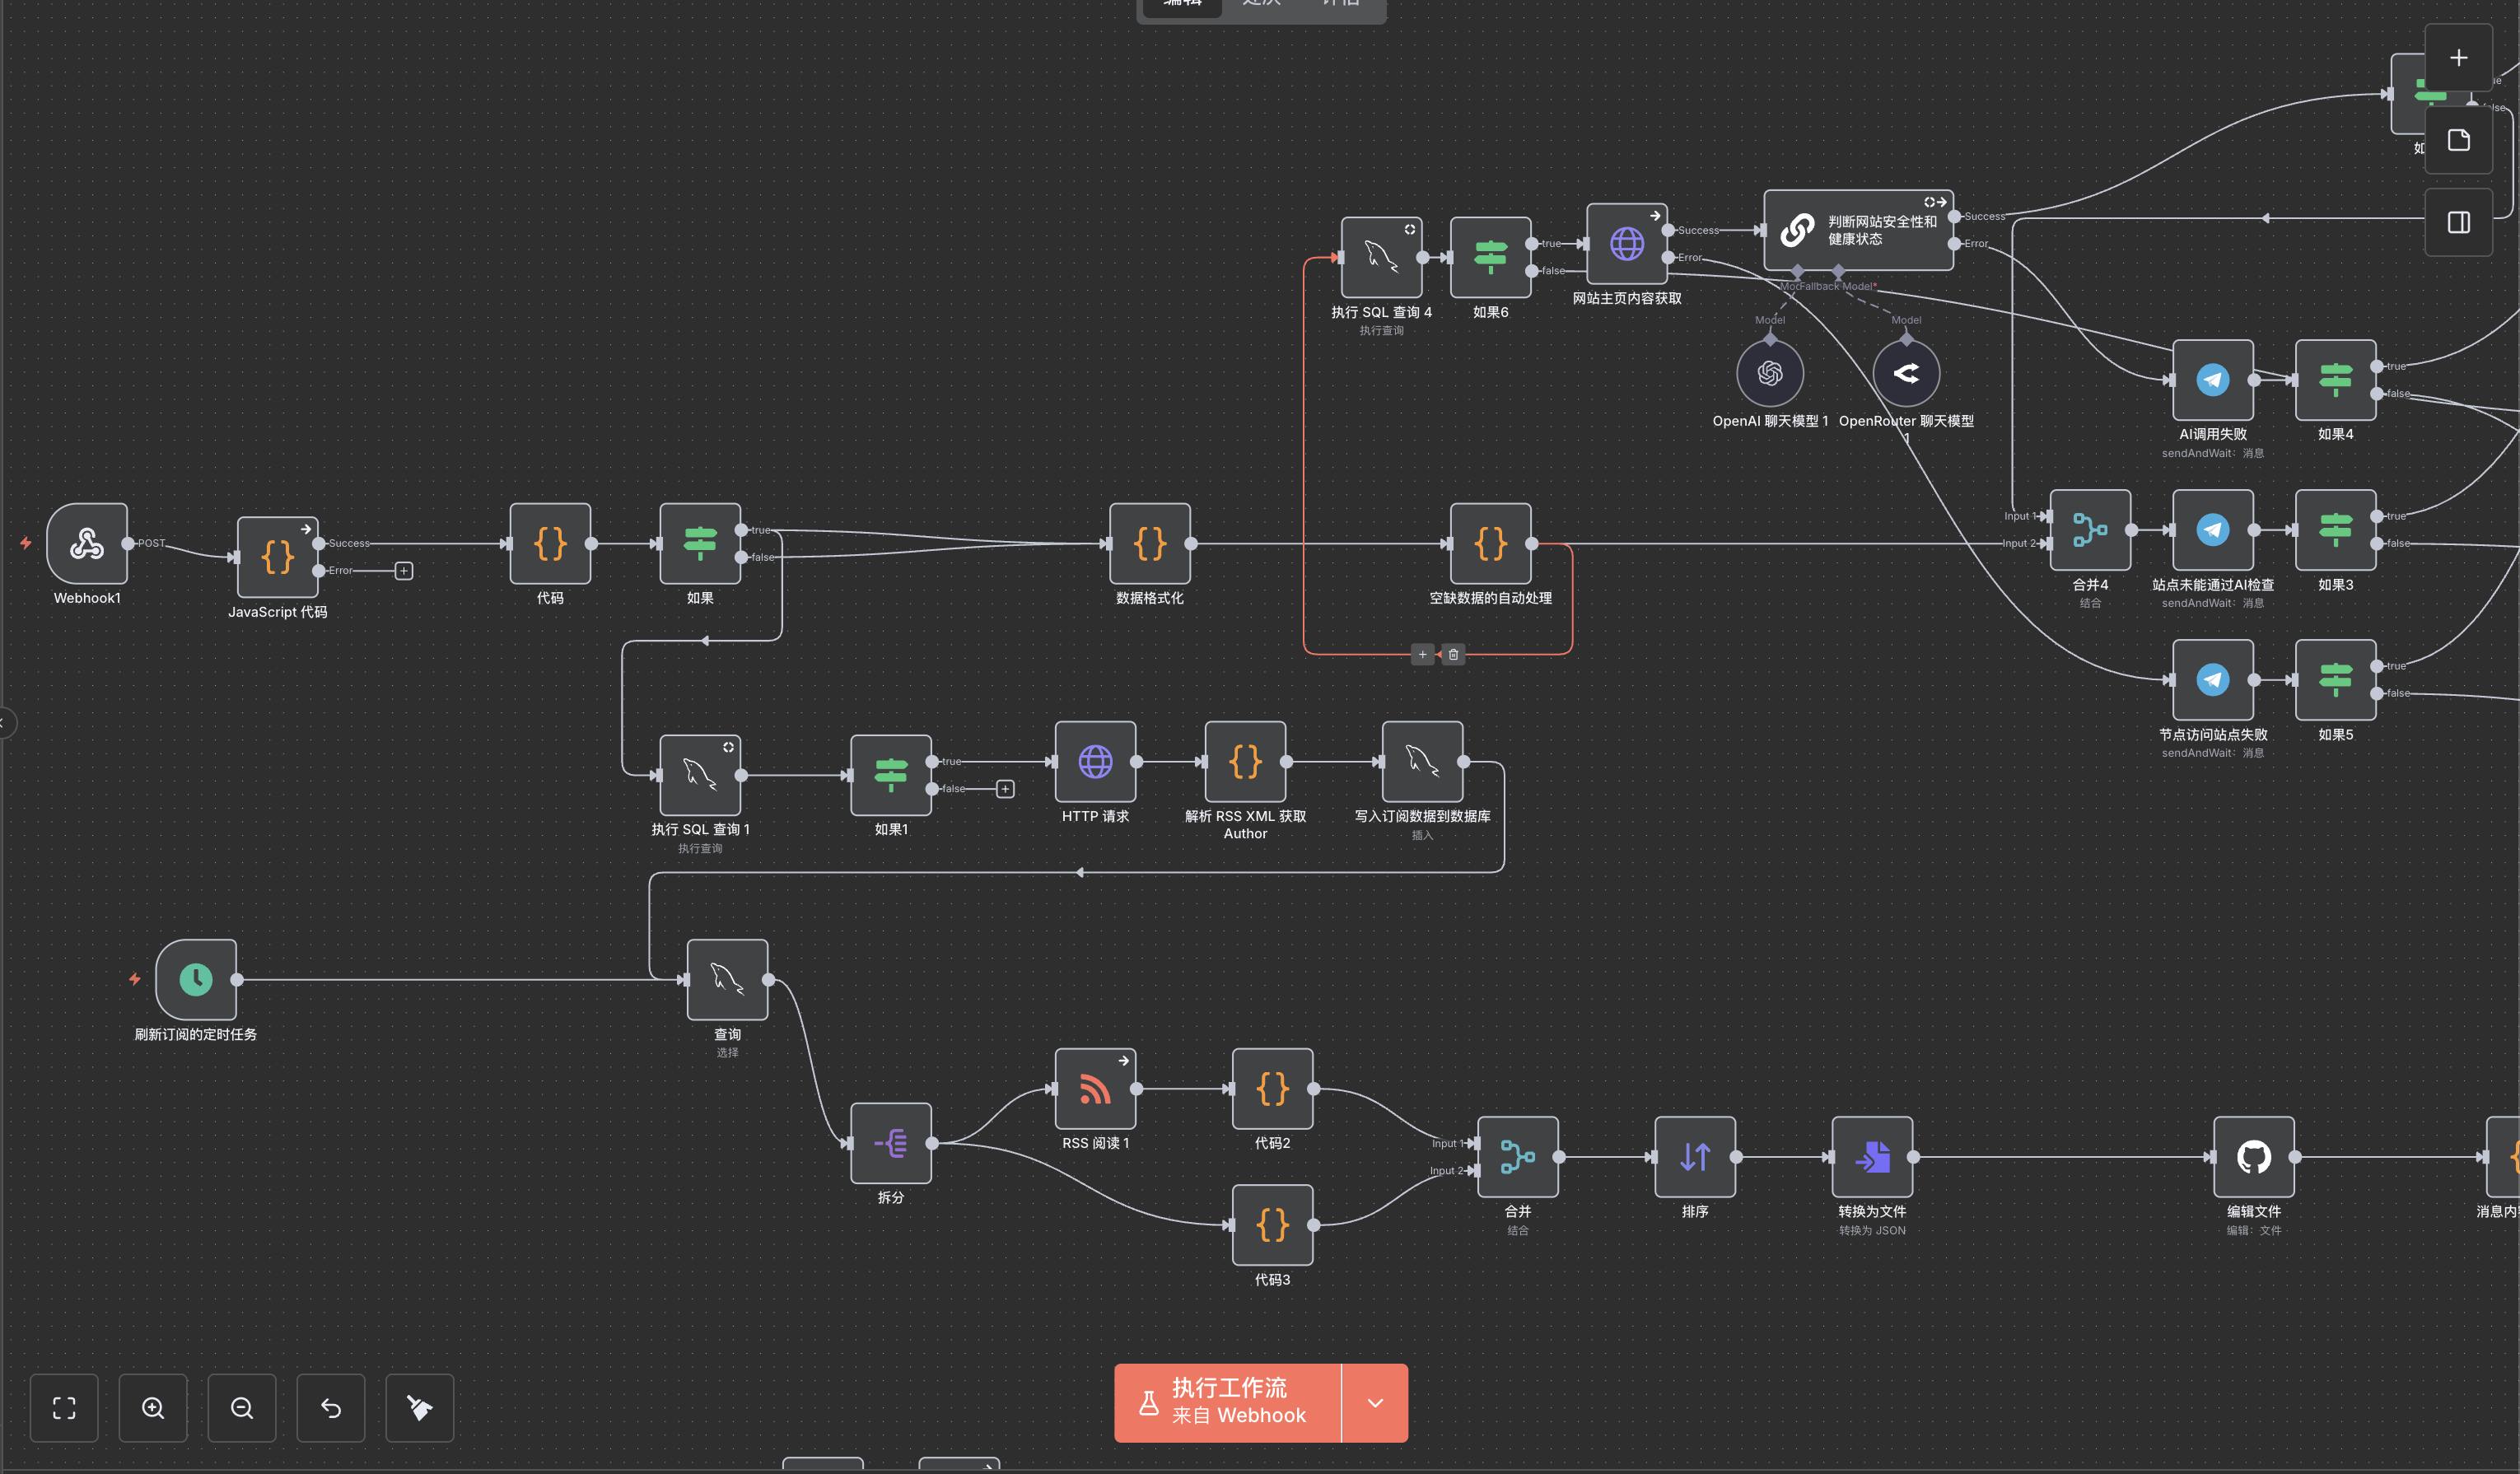Image resolution: width=2520 pixels, height=1474 pixels.
Task: Click the GitHub 编辑文件 node
Action: pos(2253,1157)
